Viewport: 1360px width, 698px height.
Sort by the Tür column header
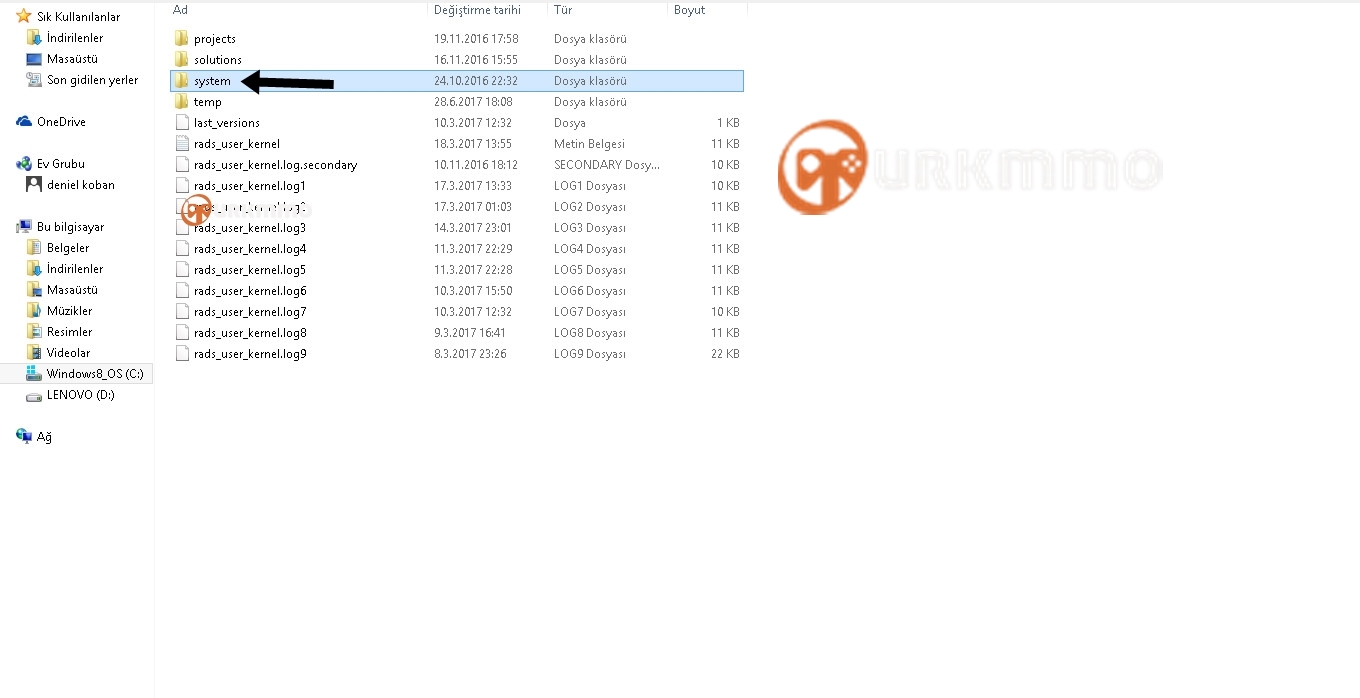tap(608, 9)
